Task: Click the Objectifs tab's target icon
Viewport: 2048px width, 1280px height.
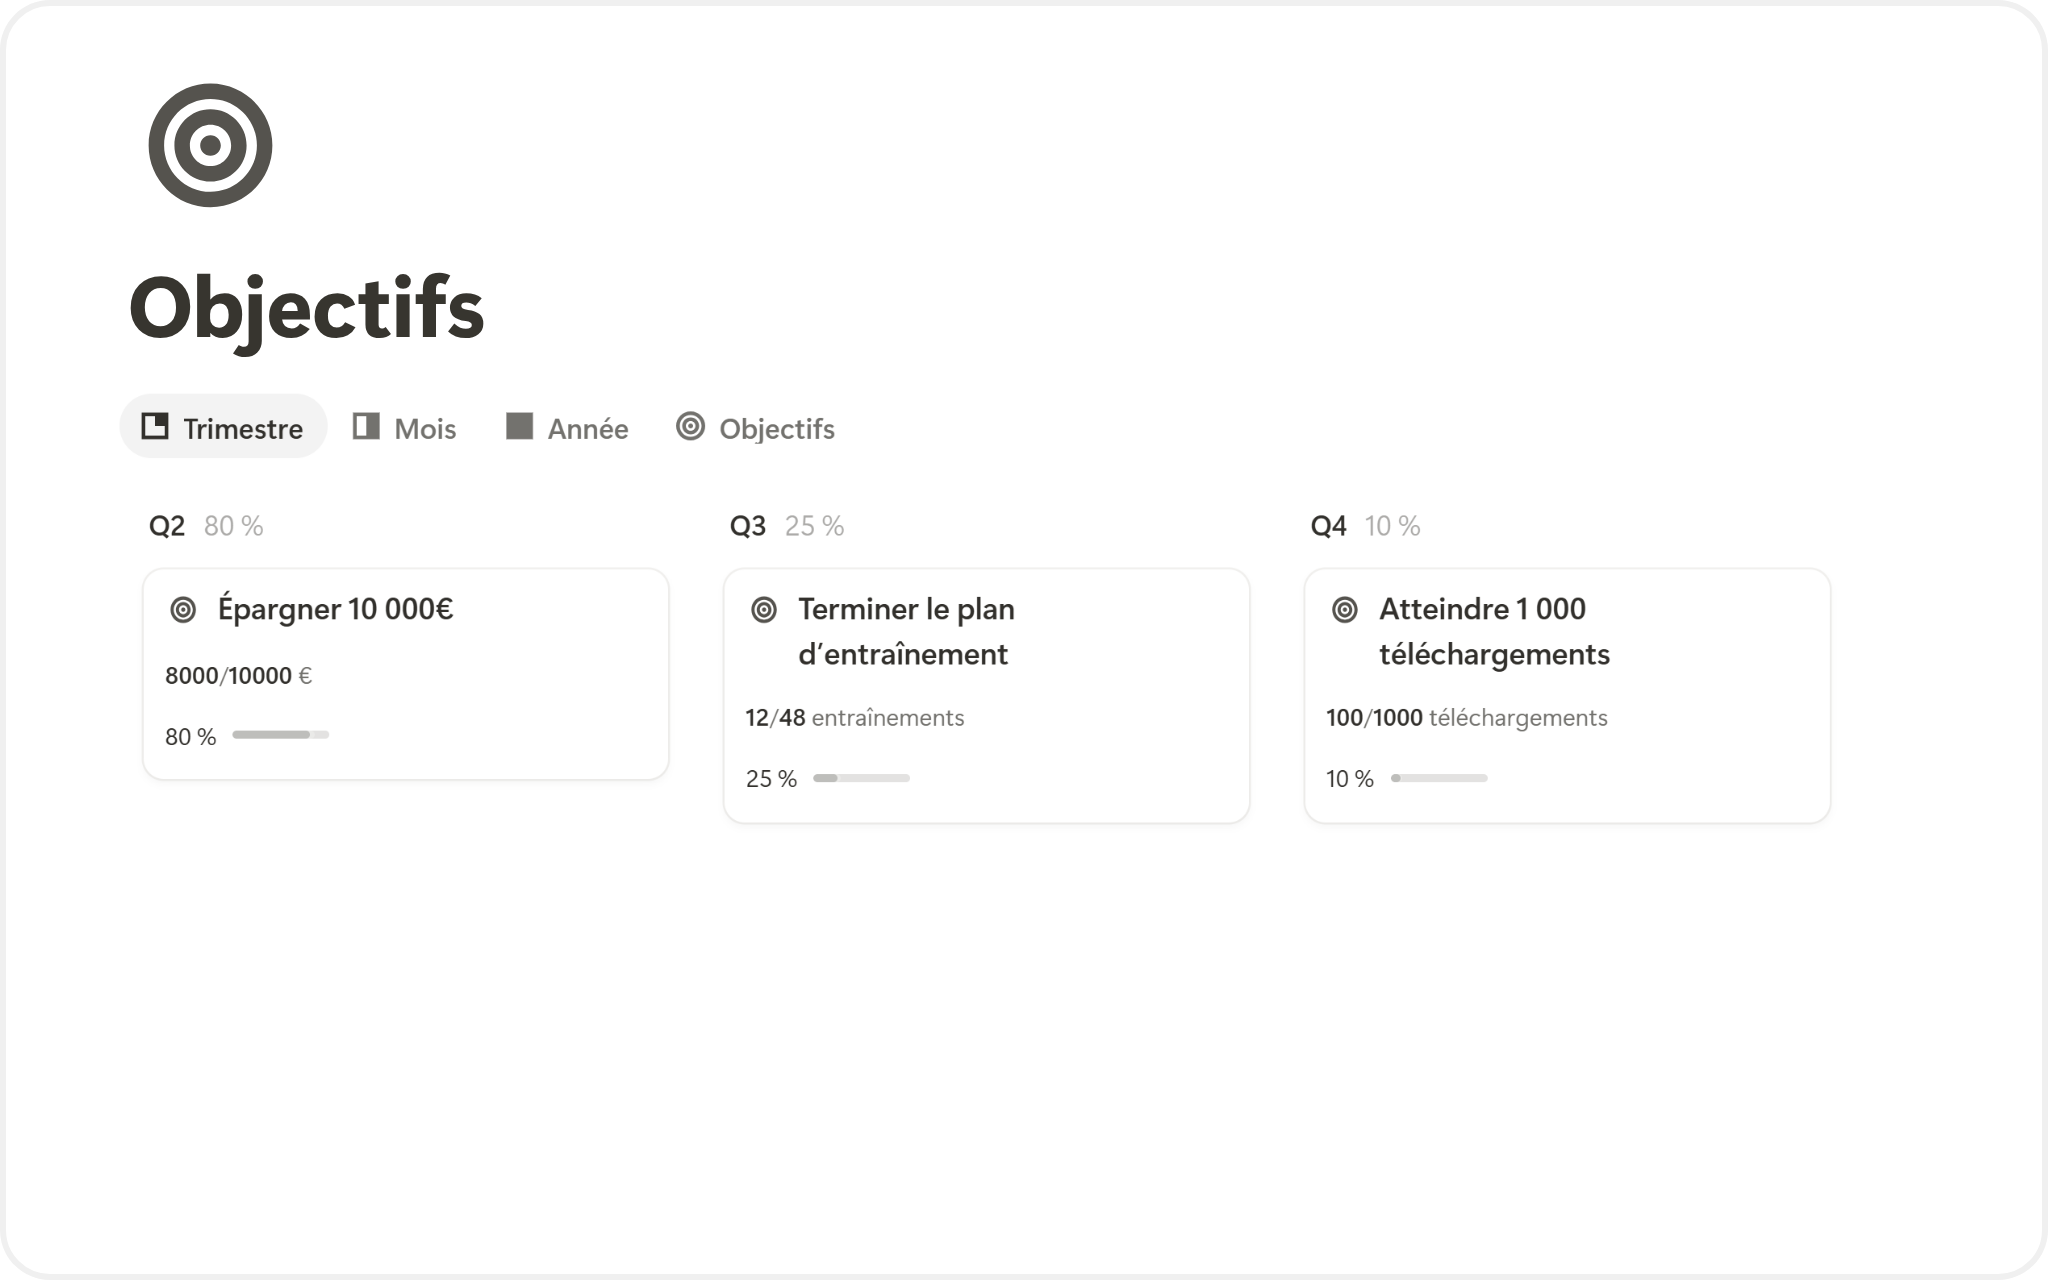Action: click(690, 427)
